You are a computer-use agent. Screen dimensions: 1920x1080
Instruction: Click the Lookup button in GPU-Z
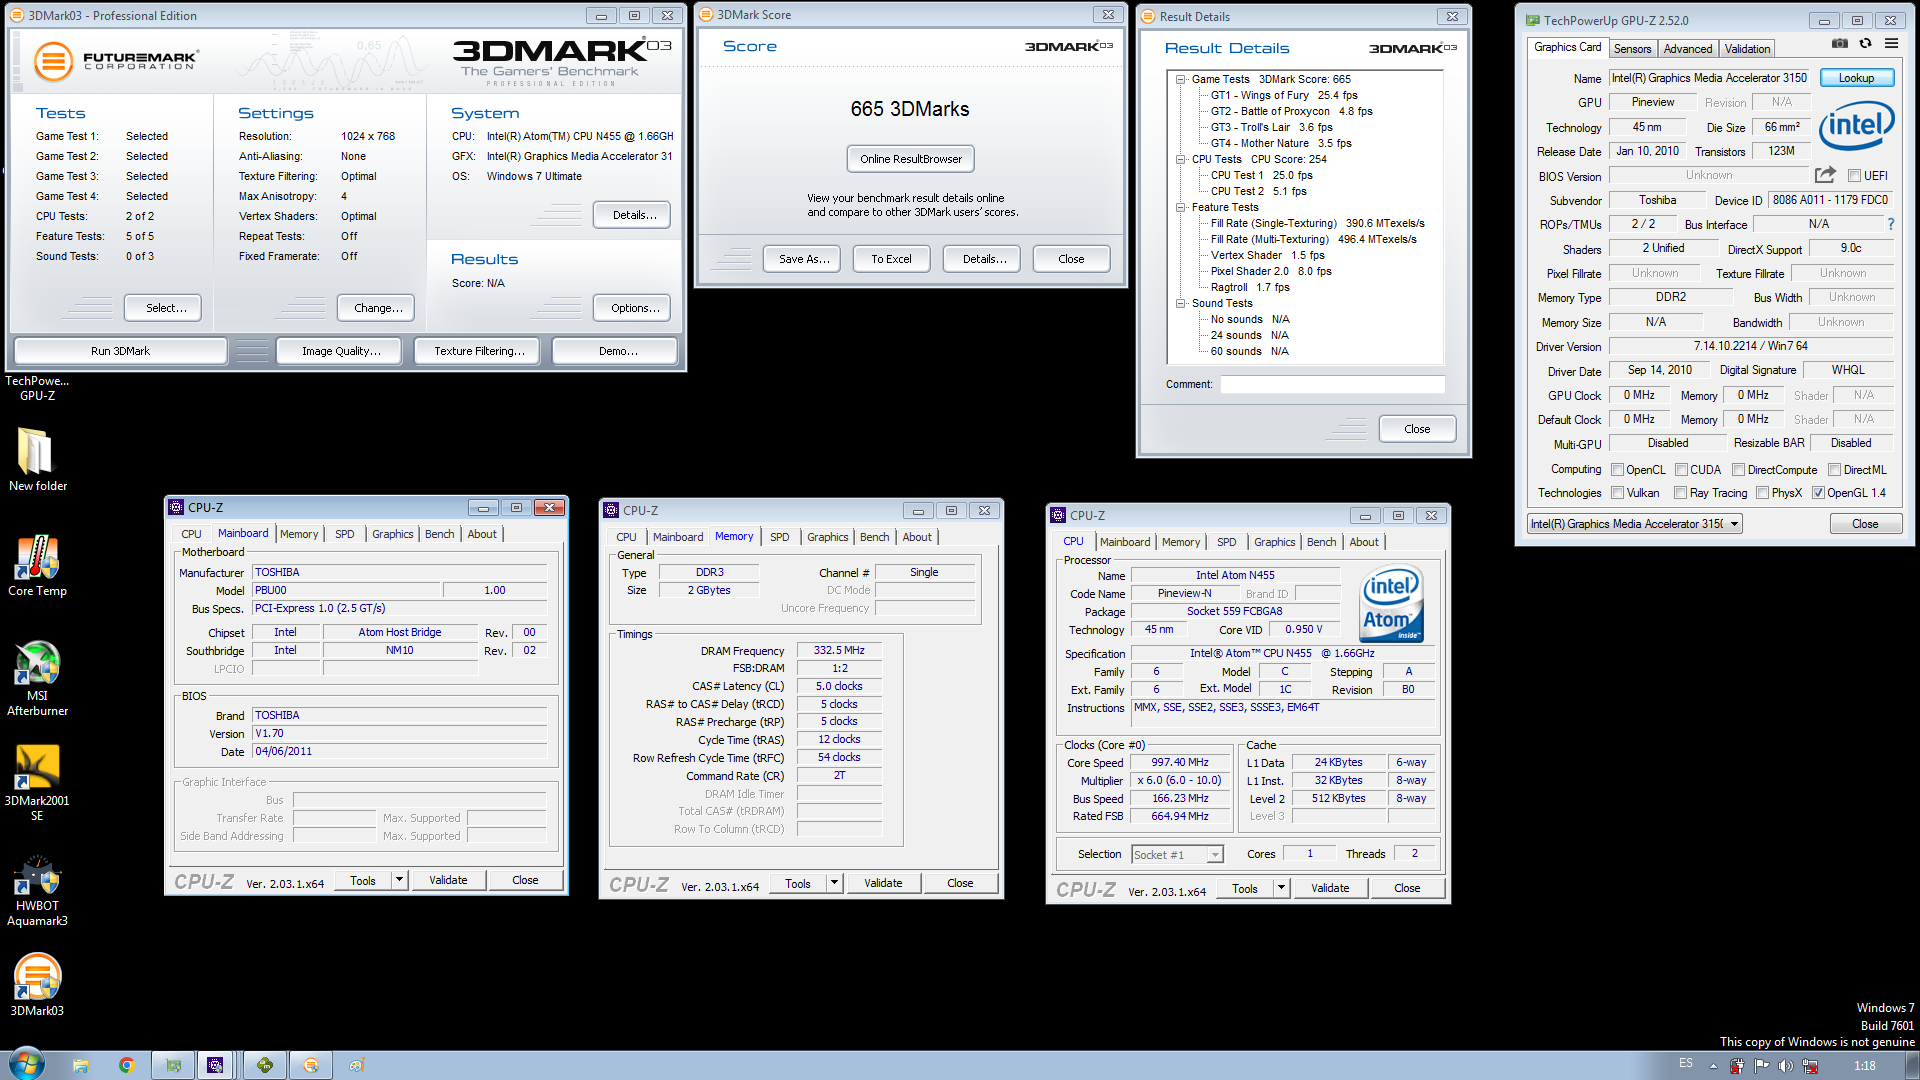pyautogui.click(x=1856, y=78)
